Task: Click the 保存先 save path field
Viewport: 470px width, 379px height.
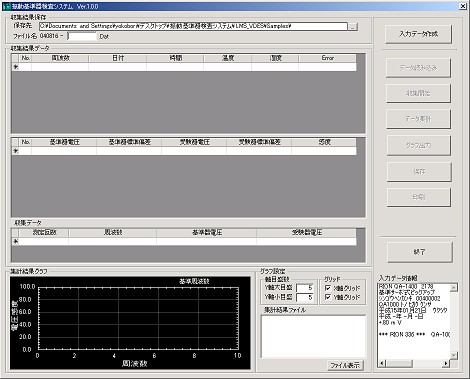Action: click(193, 26)
